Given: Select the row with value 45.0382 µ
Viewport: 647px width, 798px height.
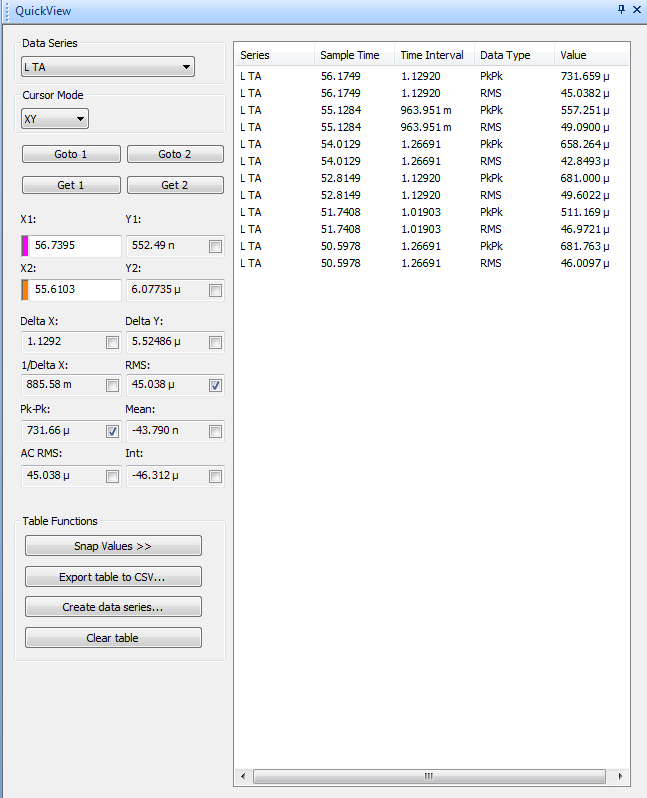Looking at the screenshot, I should (432, 93).
